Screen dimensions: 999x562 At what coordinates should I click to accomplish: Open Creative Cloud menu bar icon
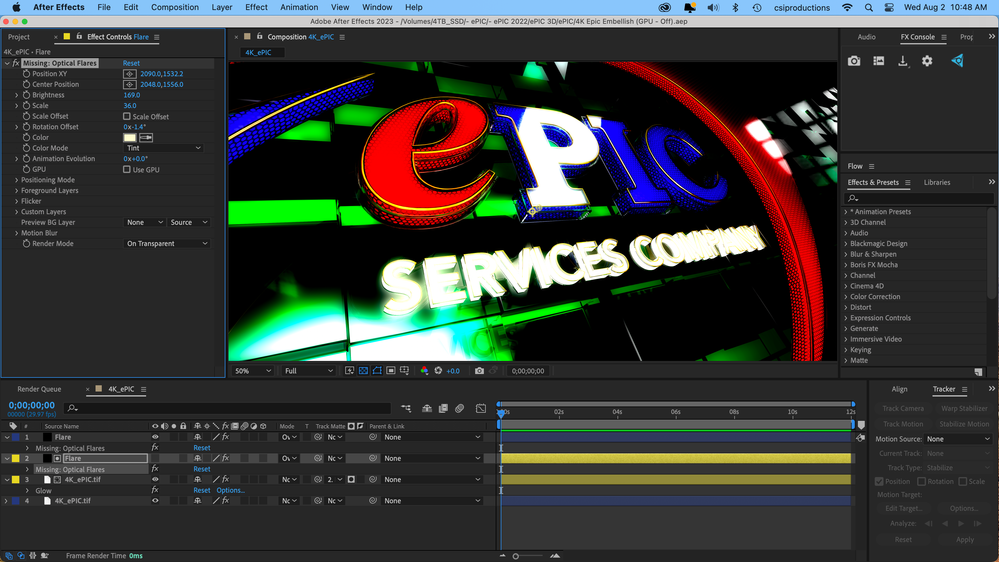point(665,8)
